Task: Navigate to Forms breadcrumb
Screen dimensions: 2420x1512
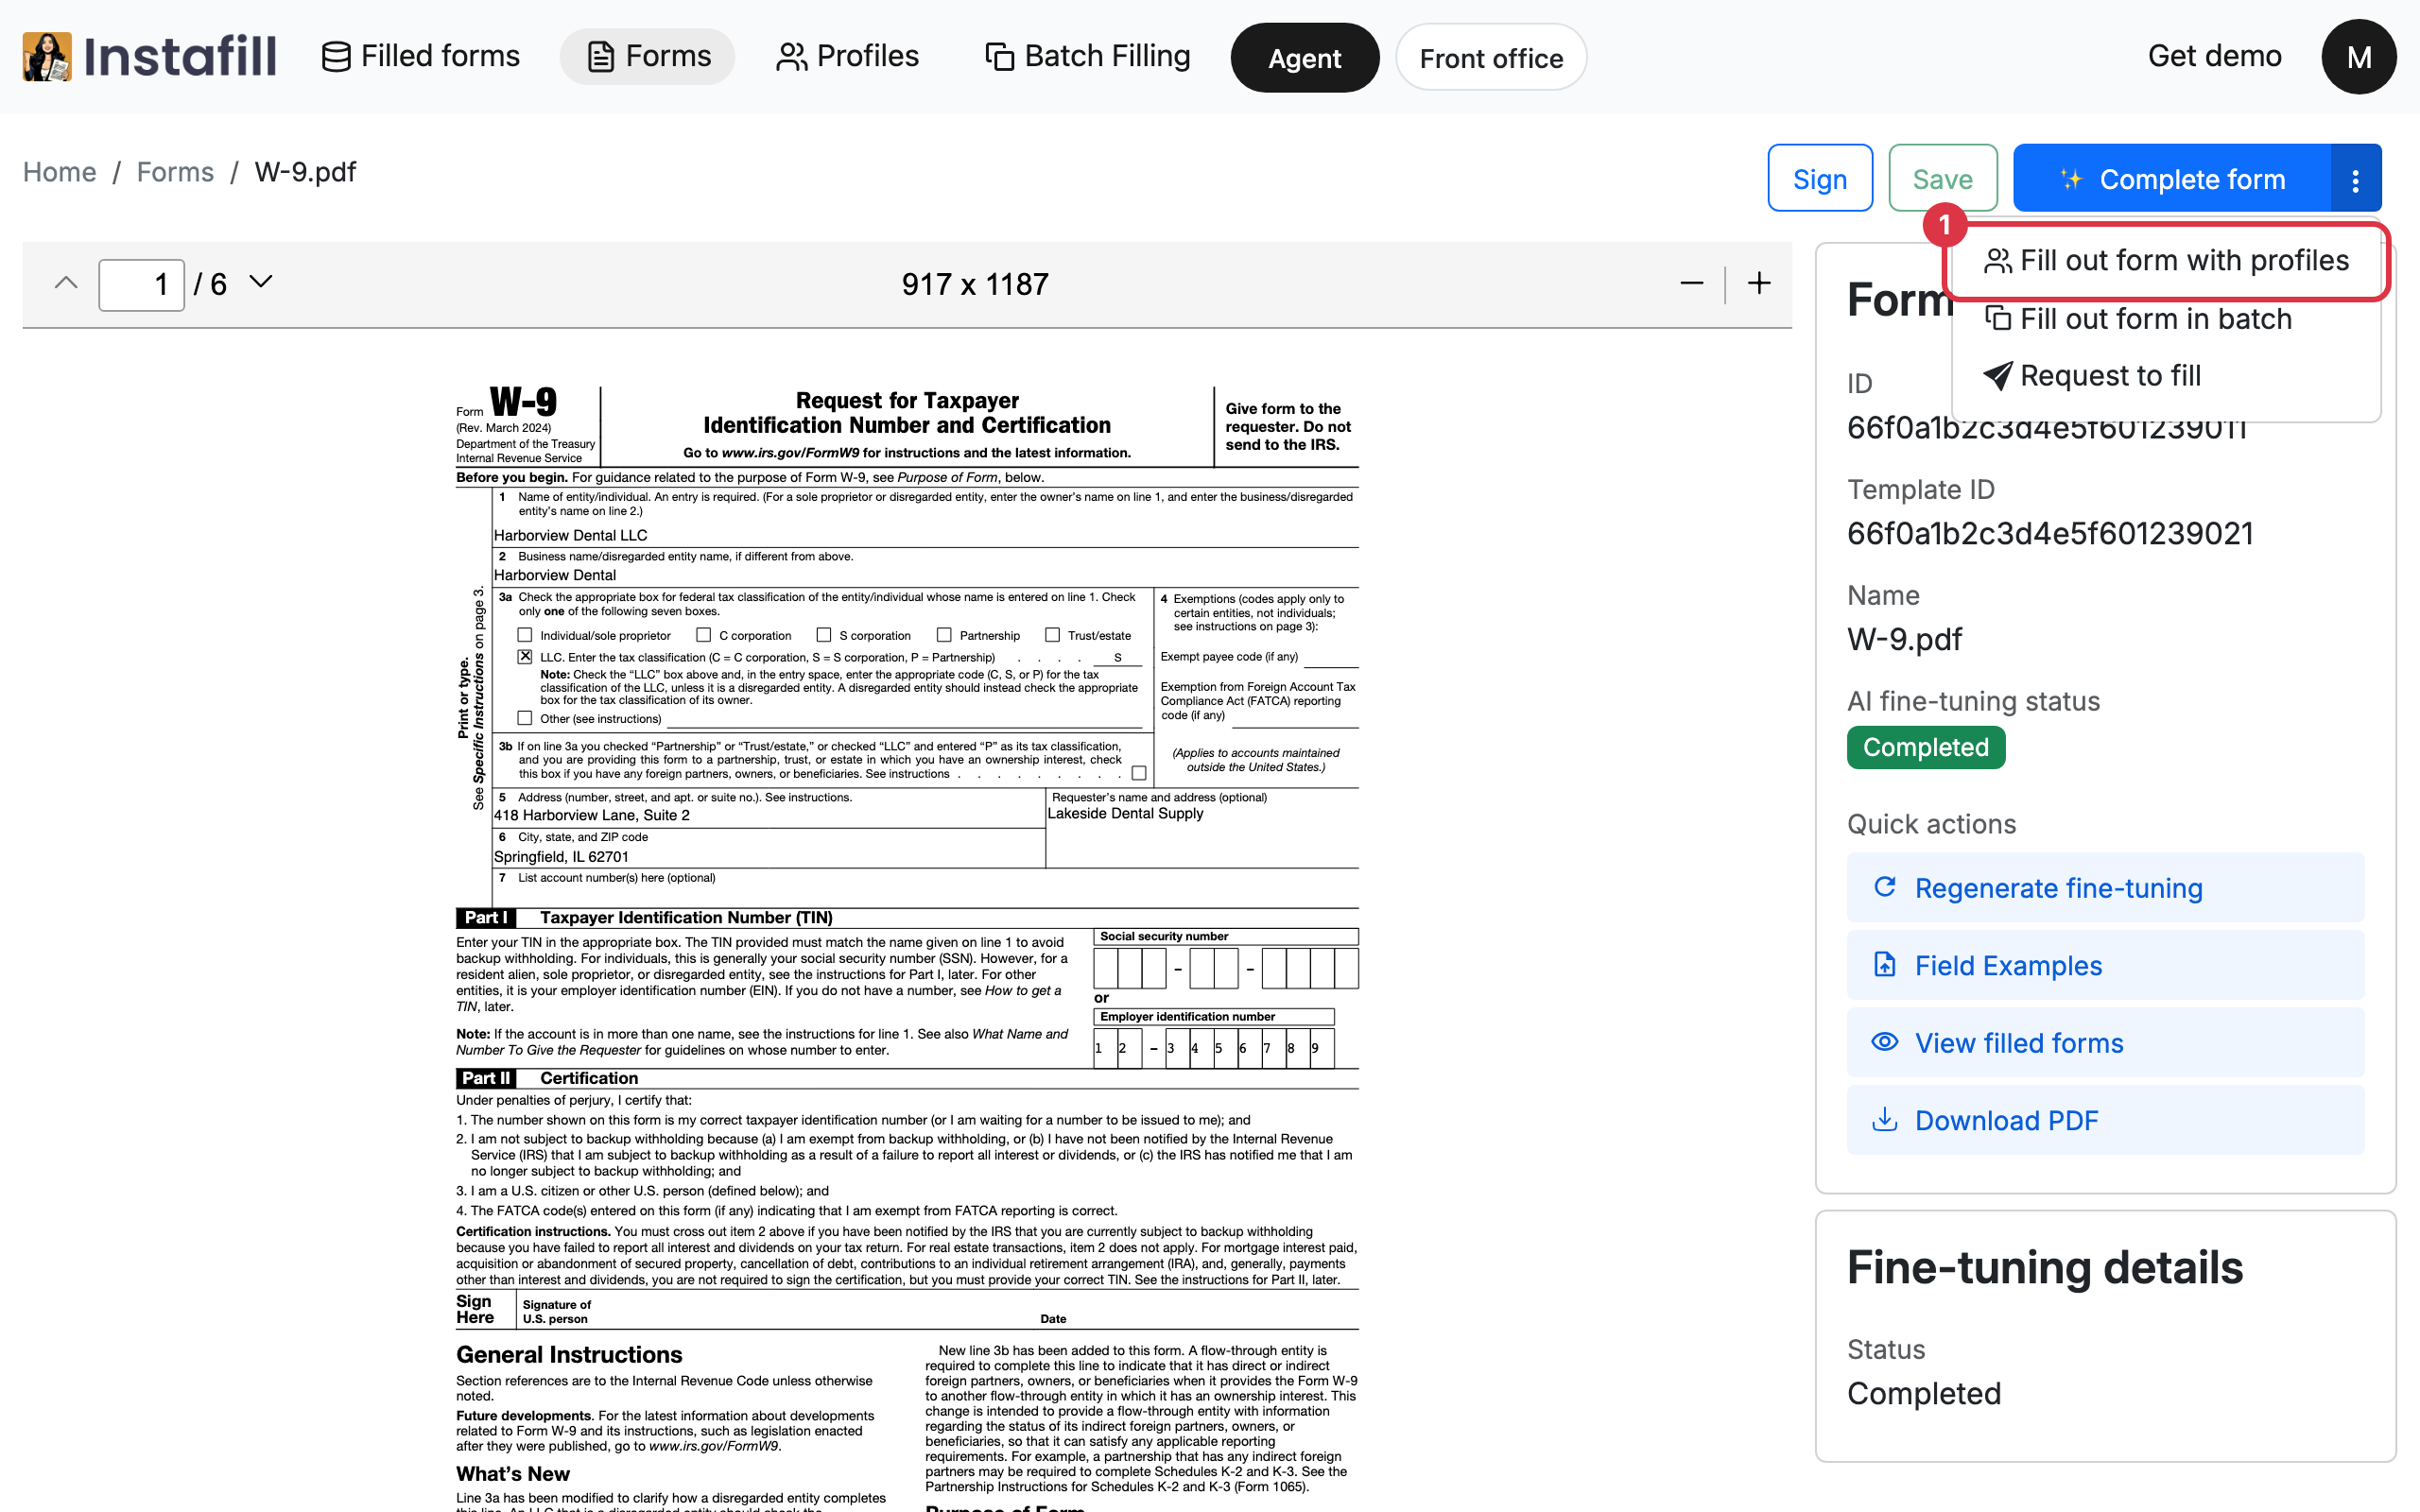Action: (x=175, y=172)
